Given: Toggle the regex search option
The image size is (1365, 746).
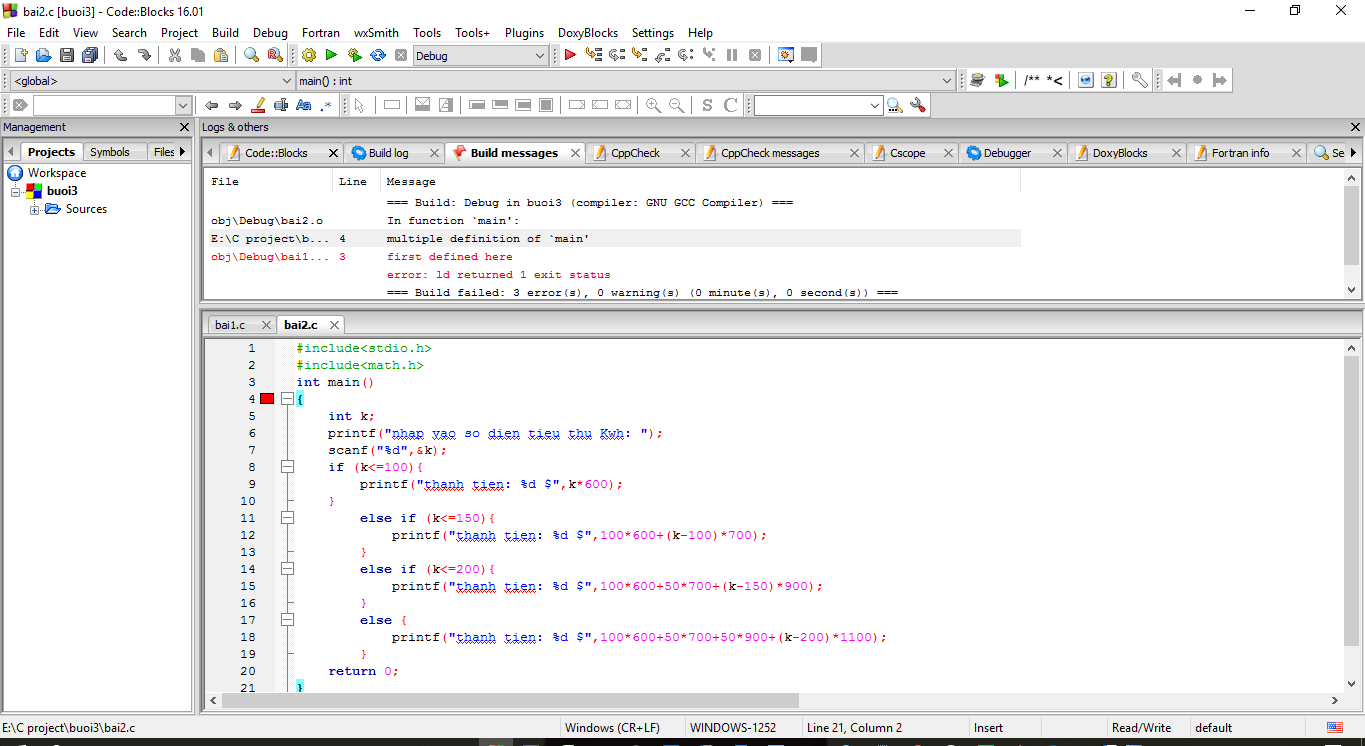Looking at the screenshot, I should coord(326,105).
